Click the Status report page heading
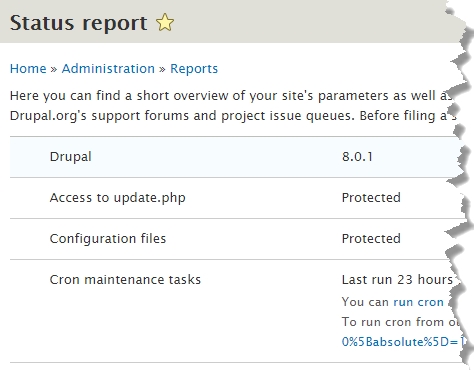The image size is (474, 371). click(78, 23)
